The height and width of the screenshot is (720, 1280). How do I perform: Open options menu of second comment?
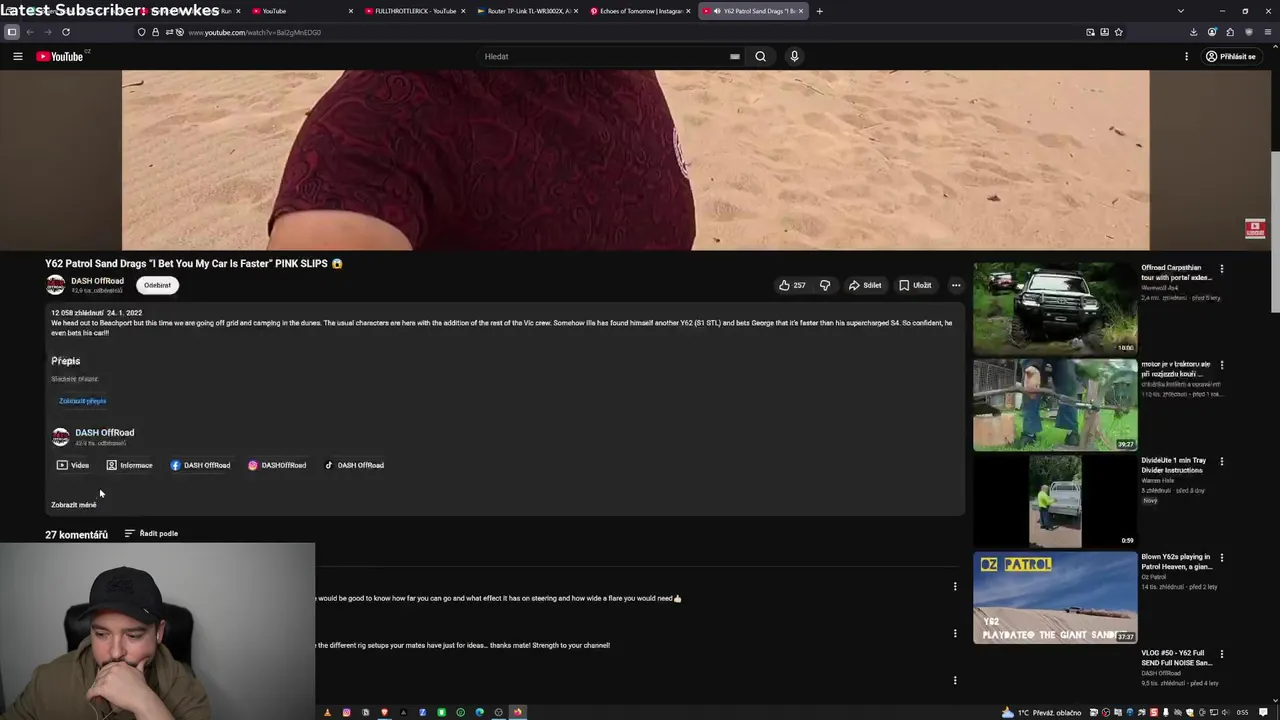955,634
